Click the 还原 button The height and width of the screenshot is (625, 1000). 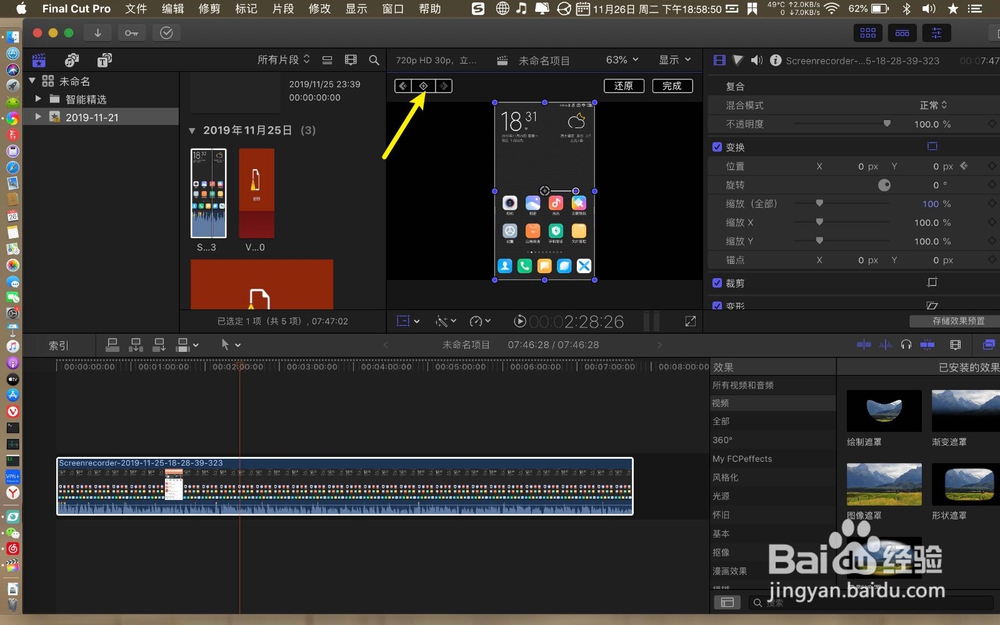click(624, 85)
